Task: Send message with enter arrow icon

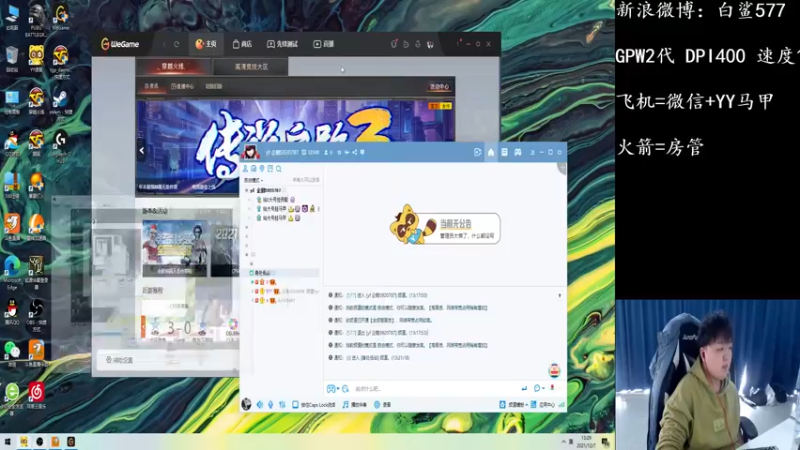Action: coord(524,389)
